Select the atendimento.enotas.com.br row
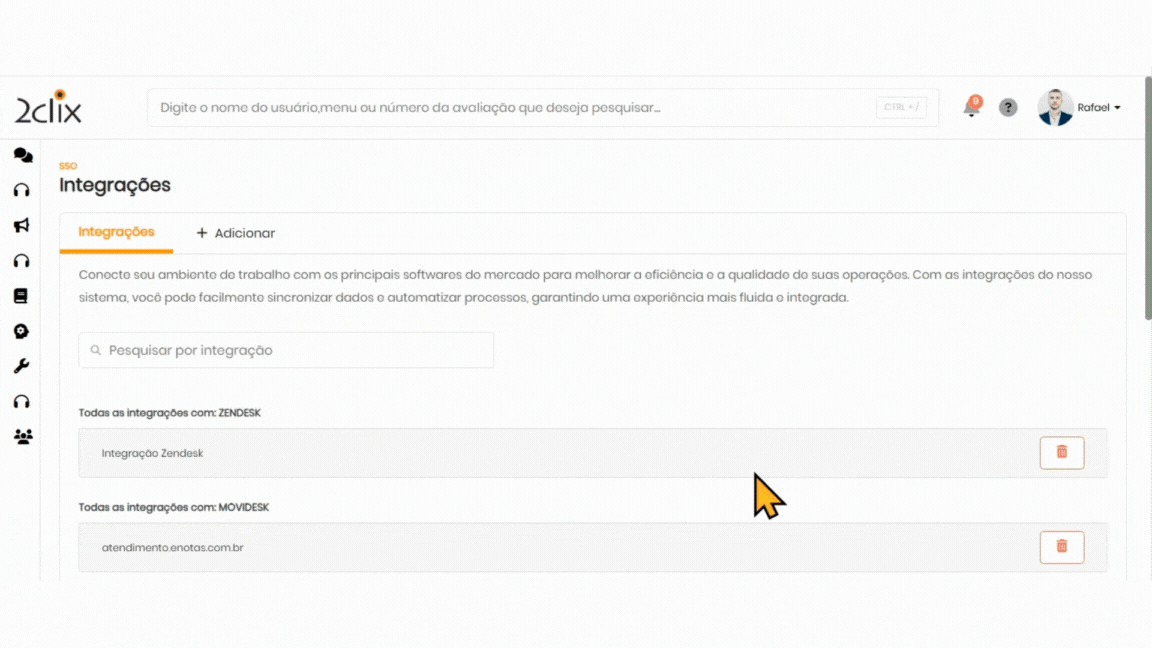The height and width of the screenshot is (648, 1152). (x=500, y=547)
